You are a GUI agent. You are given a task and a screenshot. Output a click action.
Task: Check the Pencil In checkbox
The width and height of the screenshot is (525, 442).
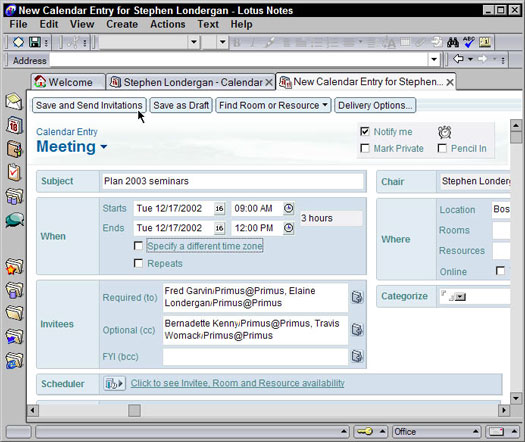pos(442,148)
